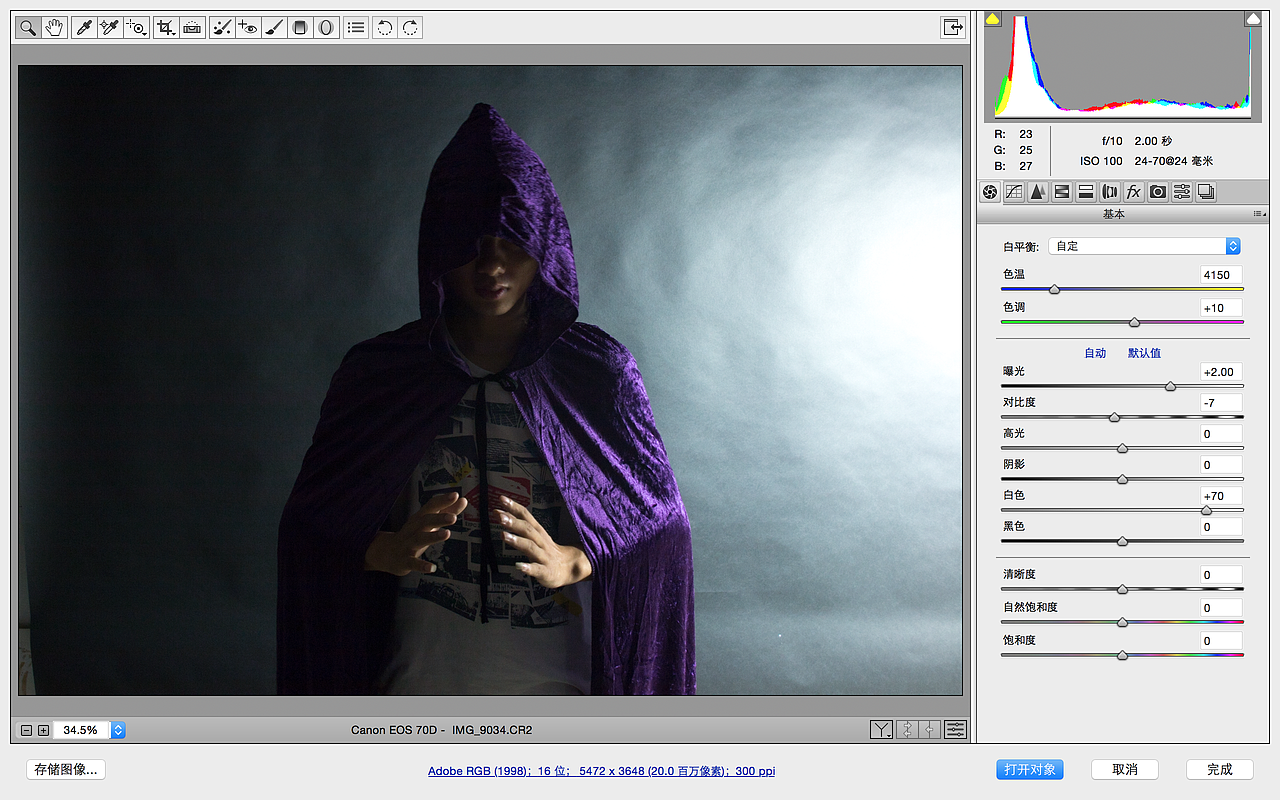Open workflow options link Adobe RGB (1998)
This screenshot has width=1280, height=800.
pyautogui.click(x=601, y=771)
